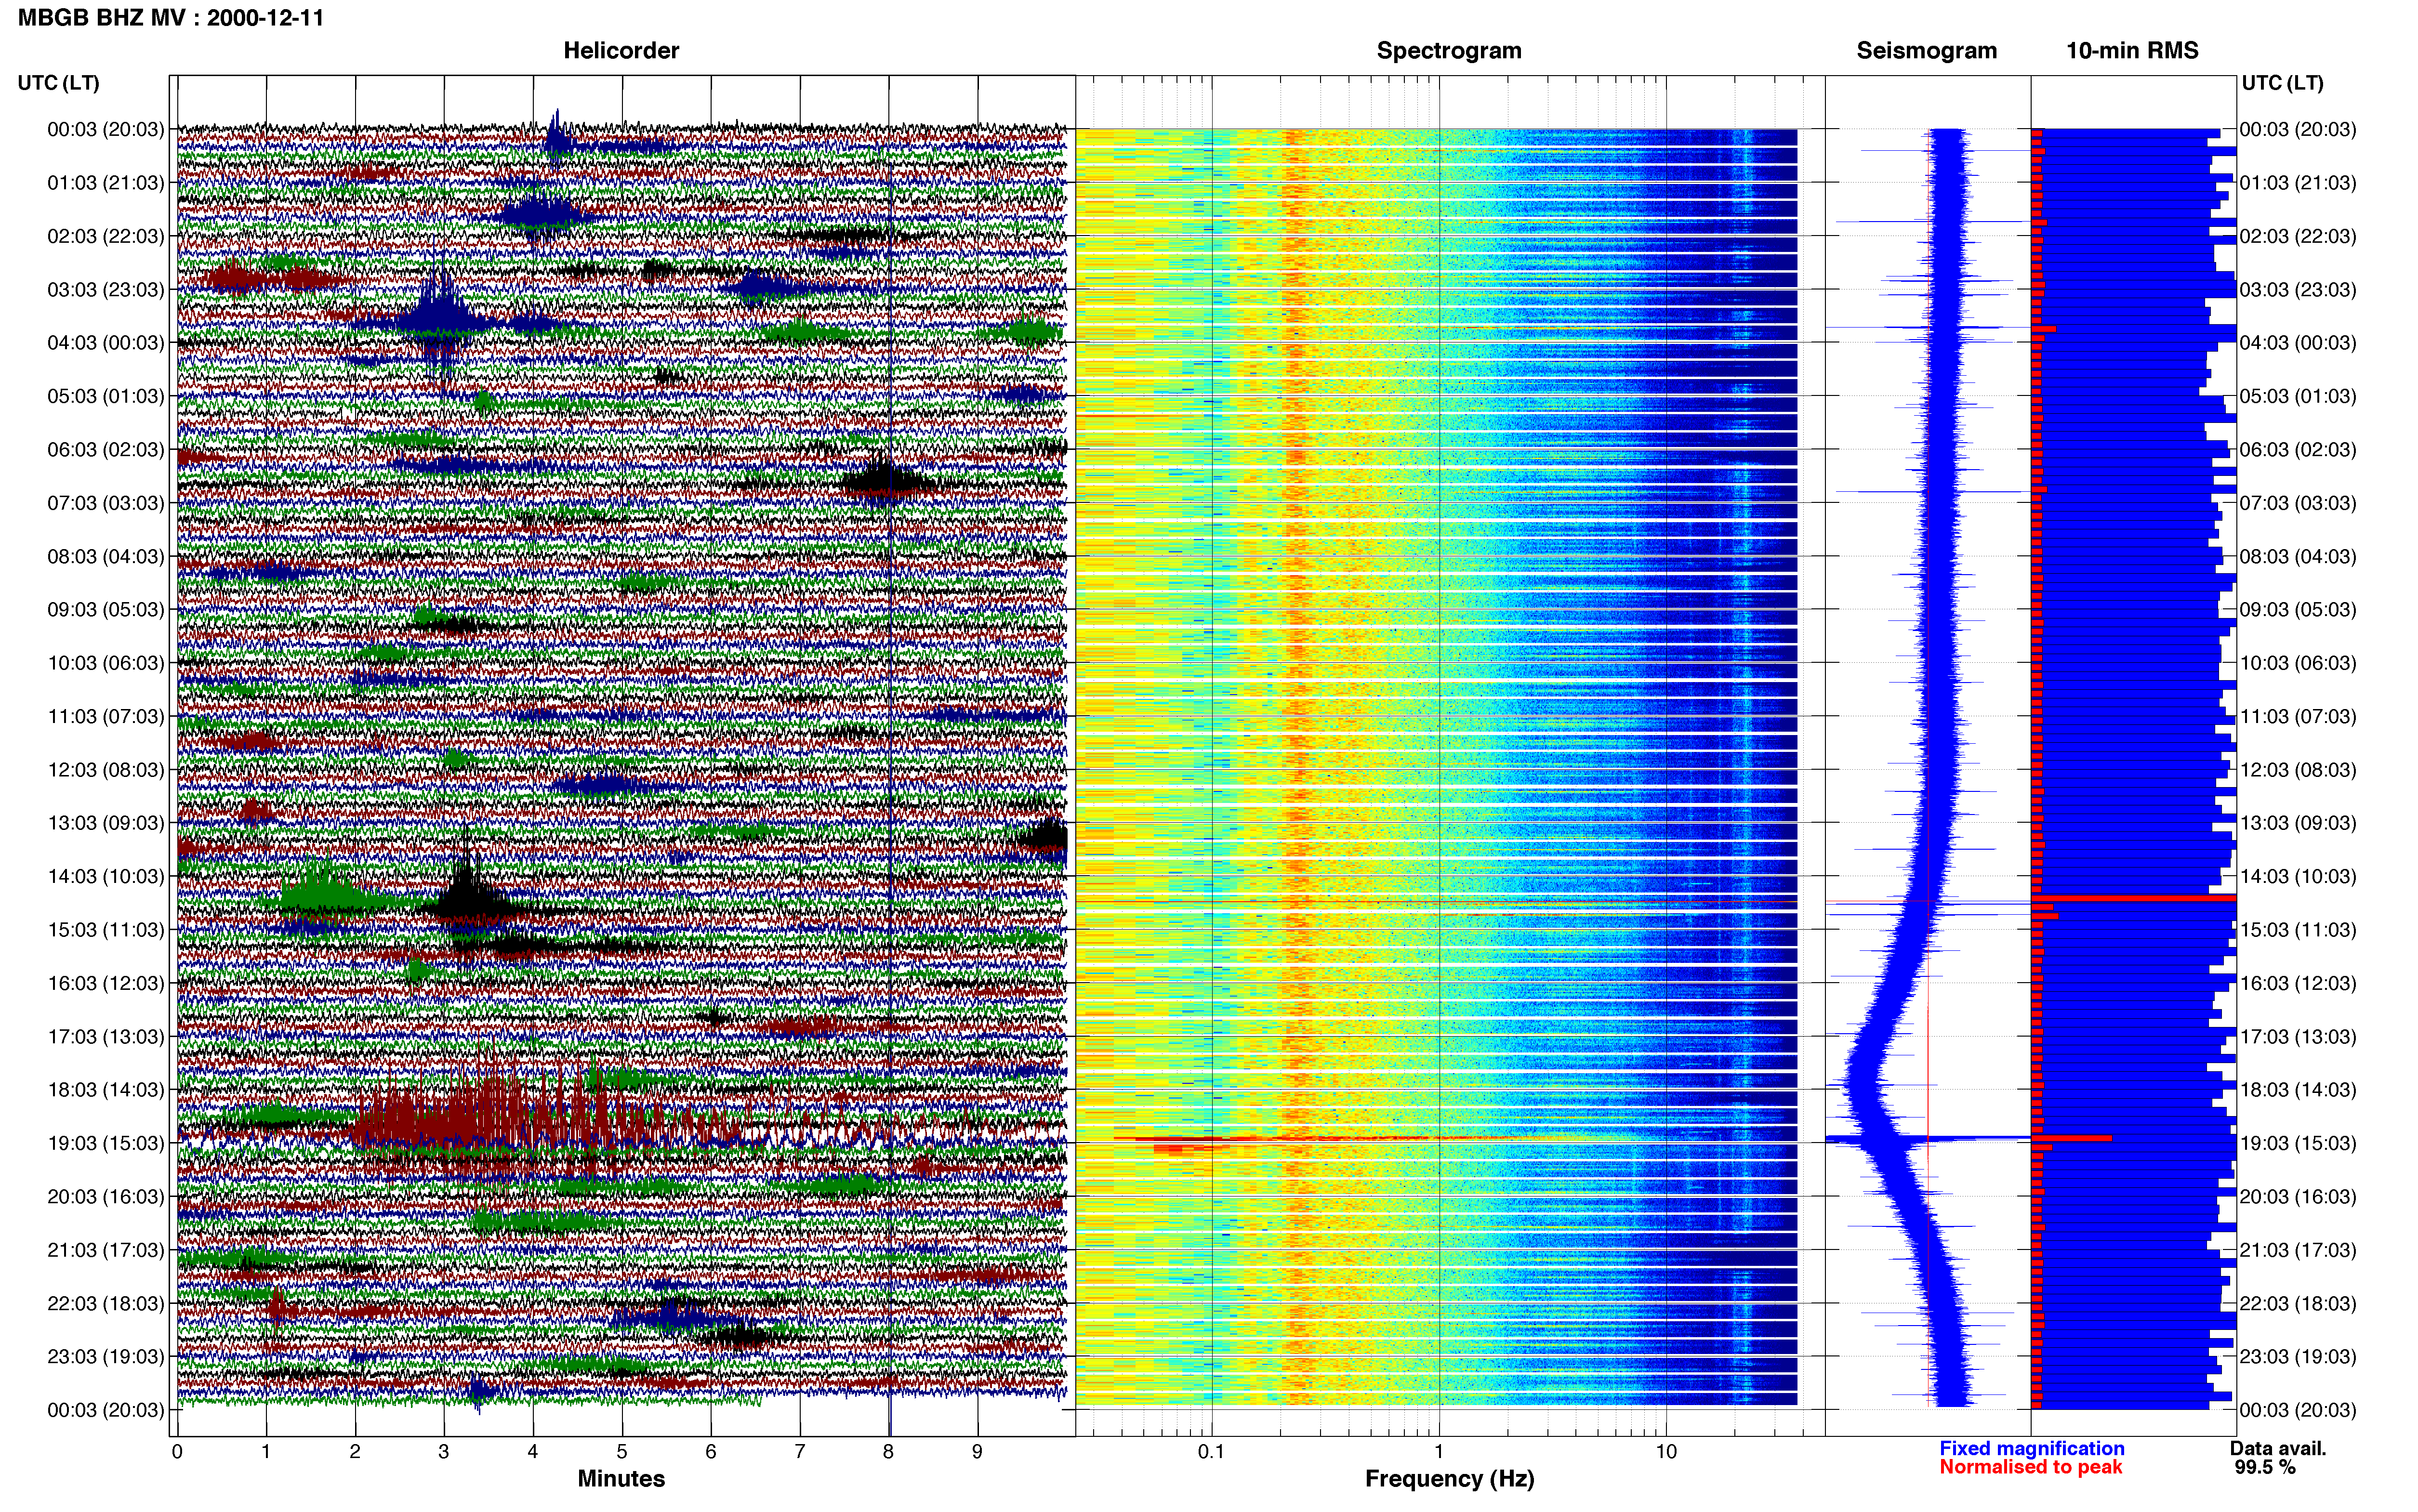Click the left time label '16:03 (12:03)'
Viewport: 2418px width, 1512px height.
(x=105, y=983)
